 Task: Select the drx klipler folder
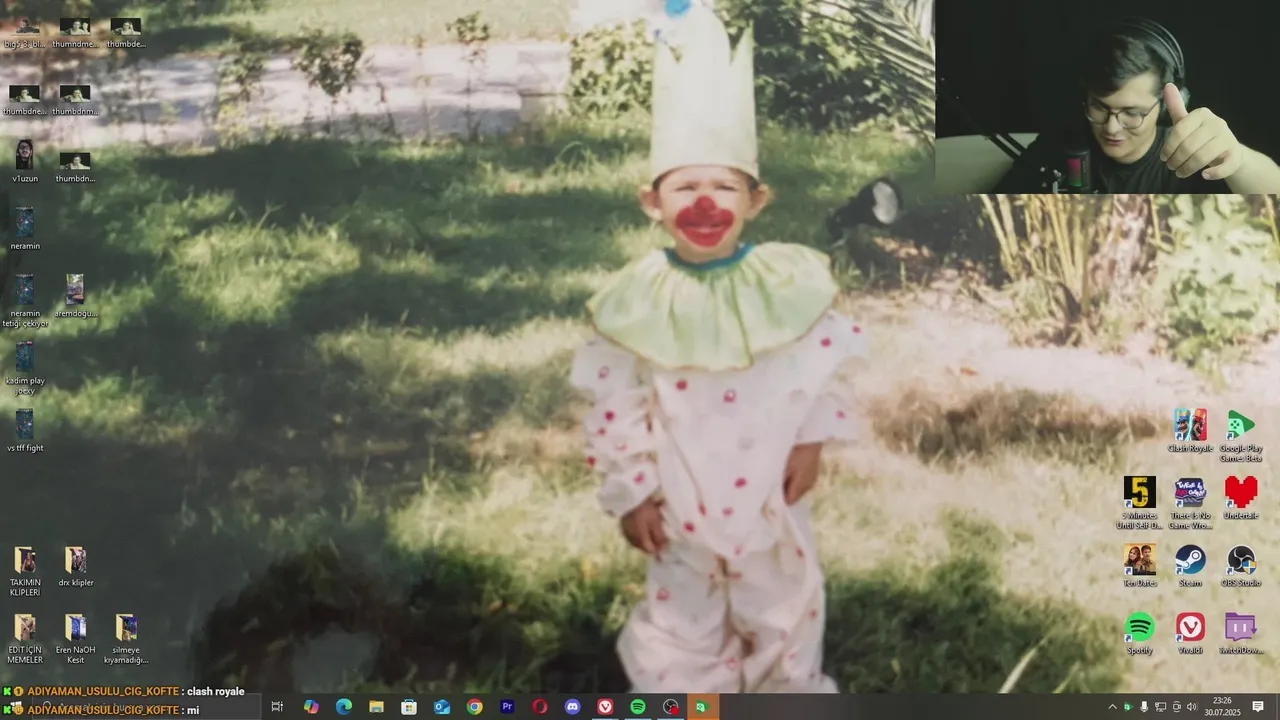(x=75, y=566)
